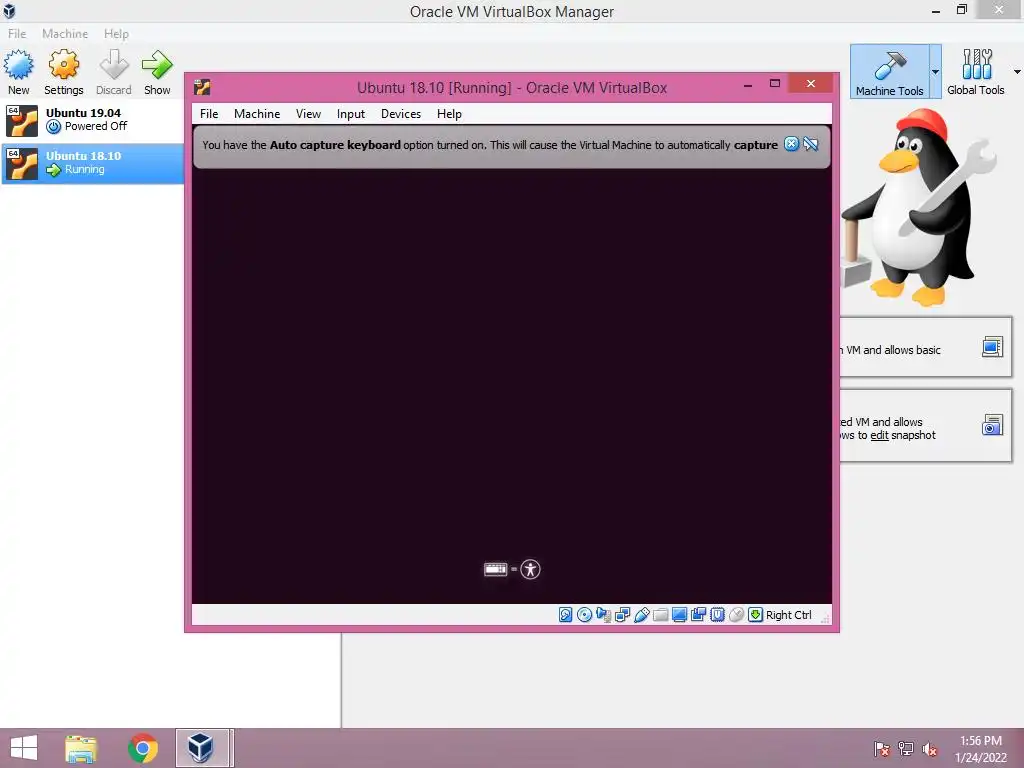
Task: Minimize the Ubuntu 18.10 VM window
Action: 748,84
